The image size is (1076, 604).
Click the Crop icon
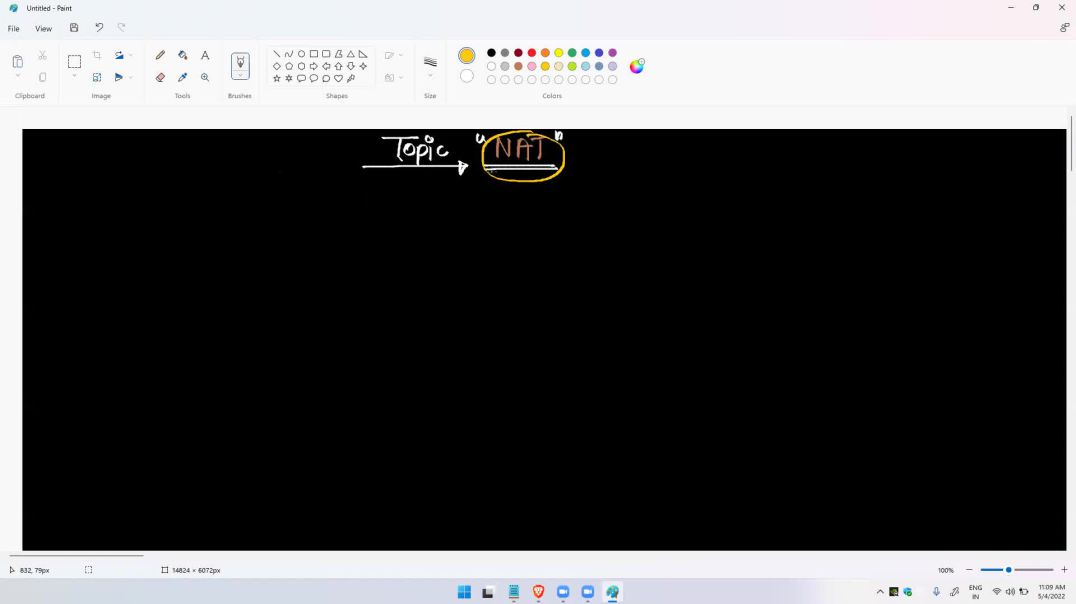(x=97, y=55)
